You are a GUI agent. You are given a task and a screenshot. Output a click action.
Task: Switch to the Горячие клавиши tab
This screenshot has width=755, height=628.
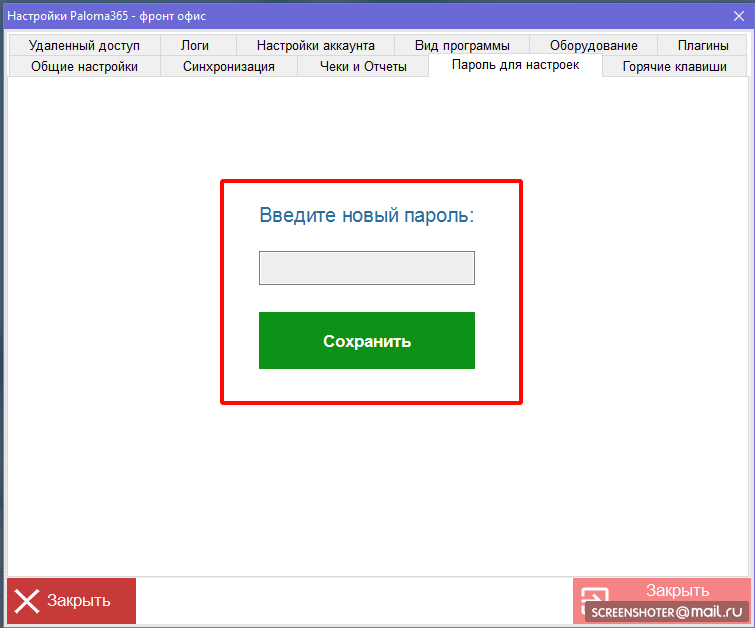pos(675,66)
